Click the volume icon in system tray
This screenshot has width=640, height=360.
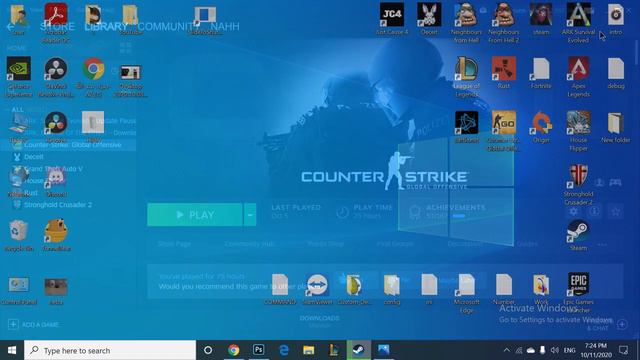click(x=554, y=350)
